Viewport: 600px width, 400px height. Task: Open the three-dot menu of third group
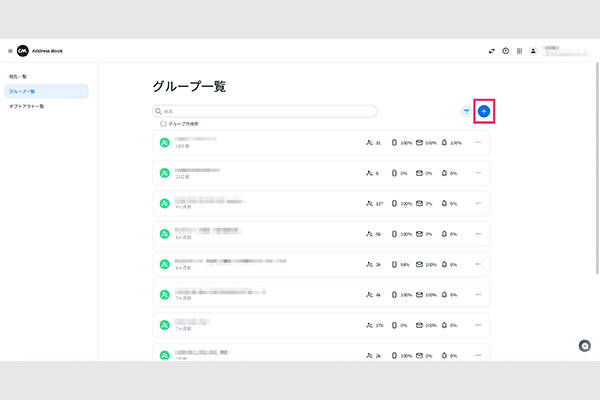click(x=478, y=203)
